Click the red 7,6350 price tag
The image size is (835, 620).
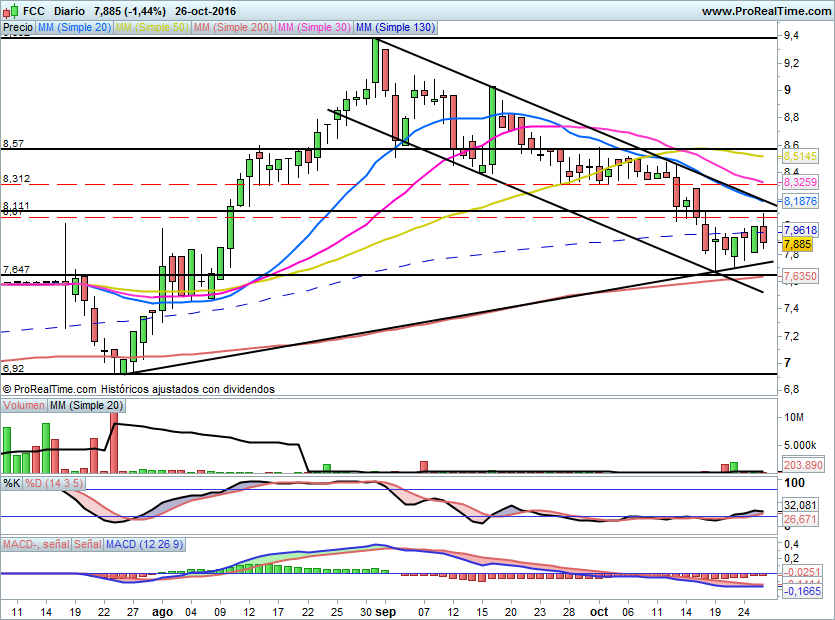pyautogui.click(x=800, y=276)
